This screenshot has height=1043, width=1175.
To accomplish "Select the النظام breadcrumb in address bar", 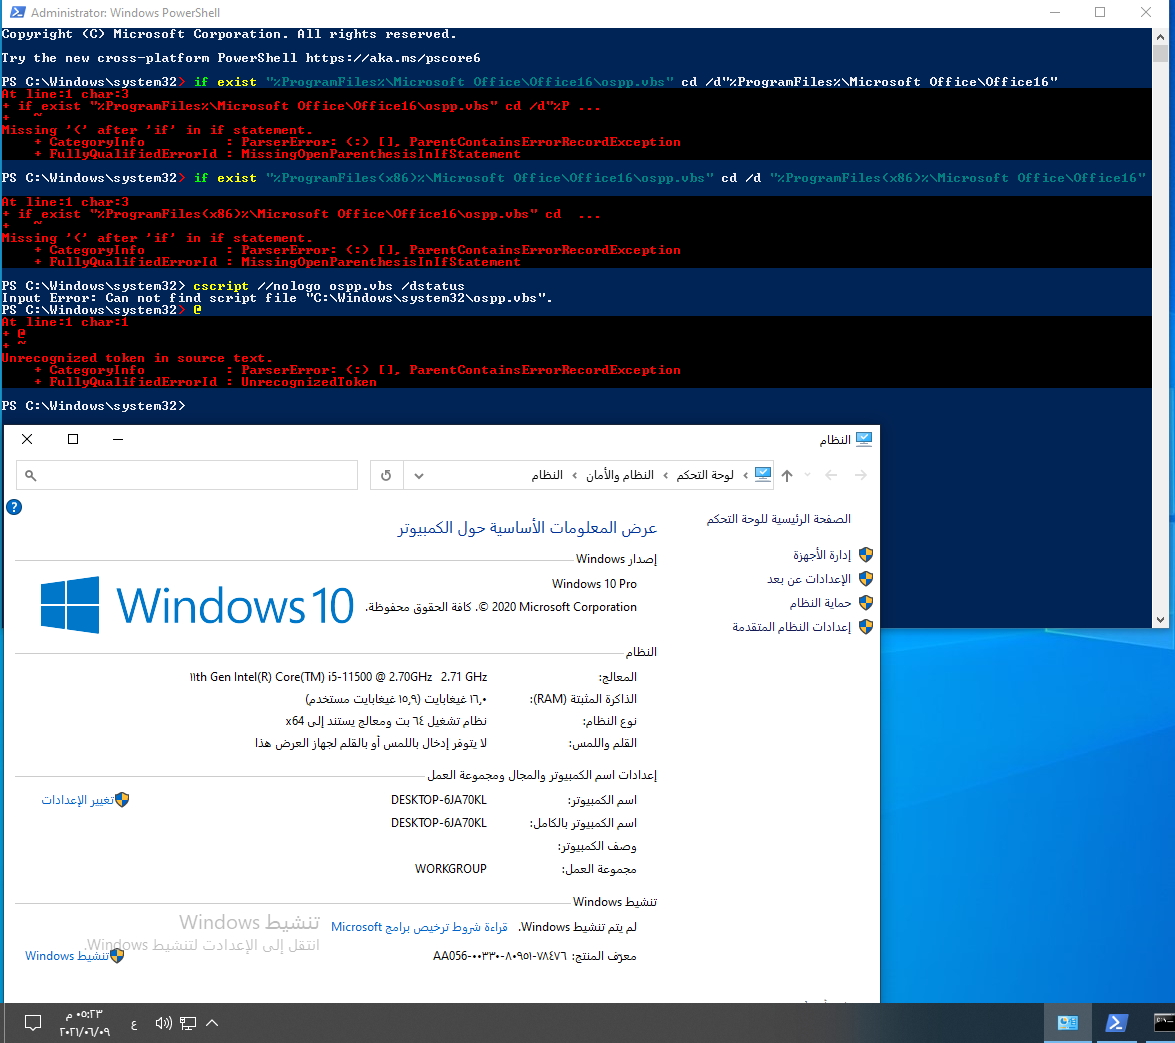I will click(x=547, y=475).
